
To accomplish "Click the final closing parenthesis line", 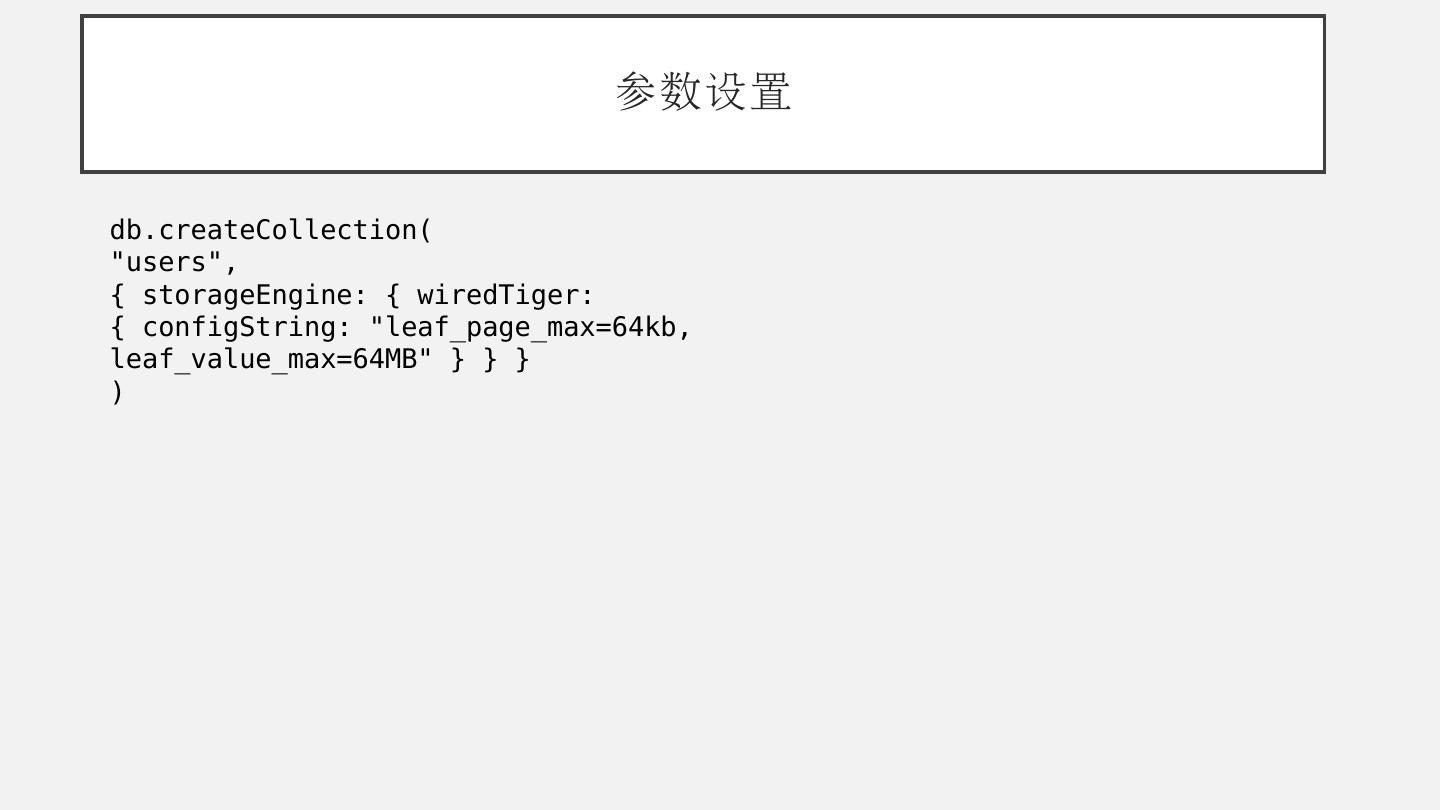I will 117,392.
